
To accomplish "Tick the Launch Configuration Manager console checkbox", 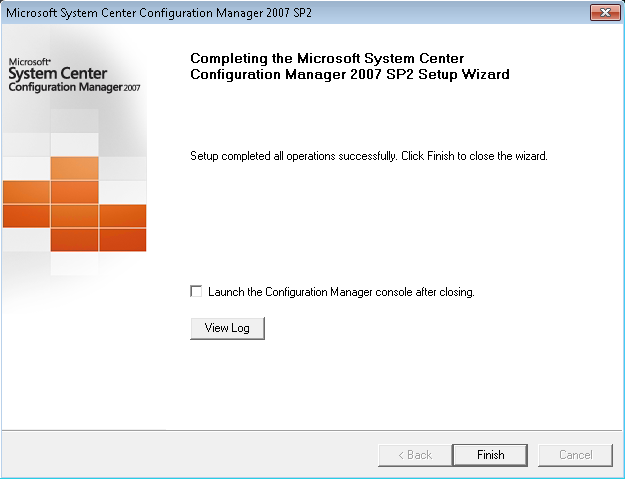I will coord(196,291).
